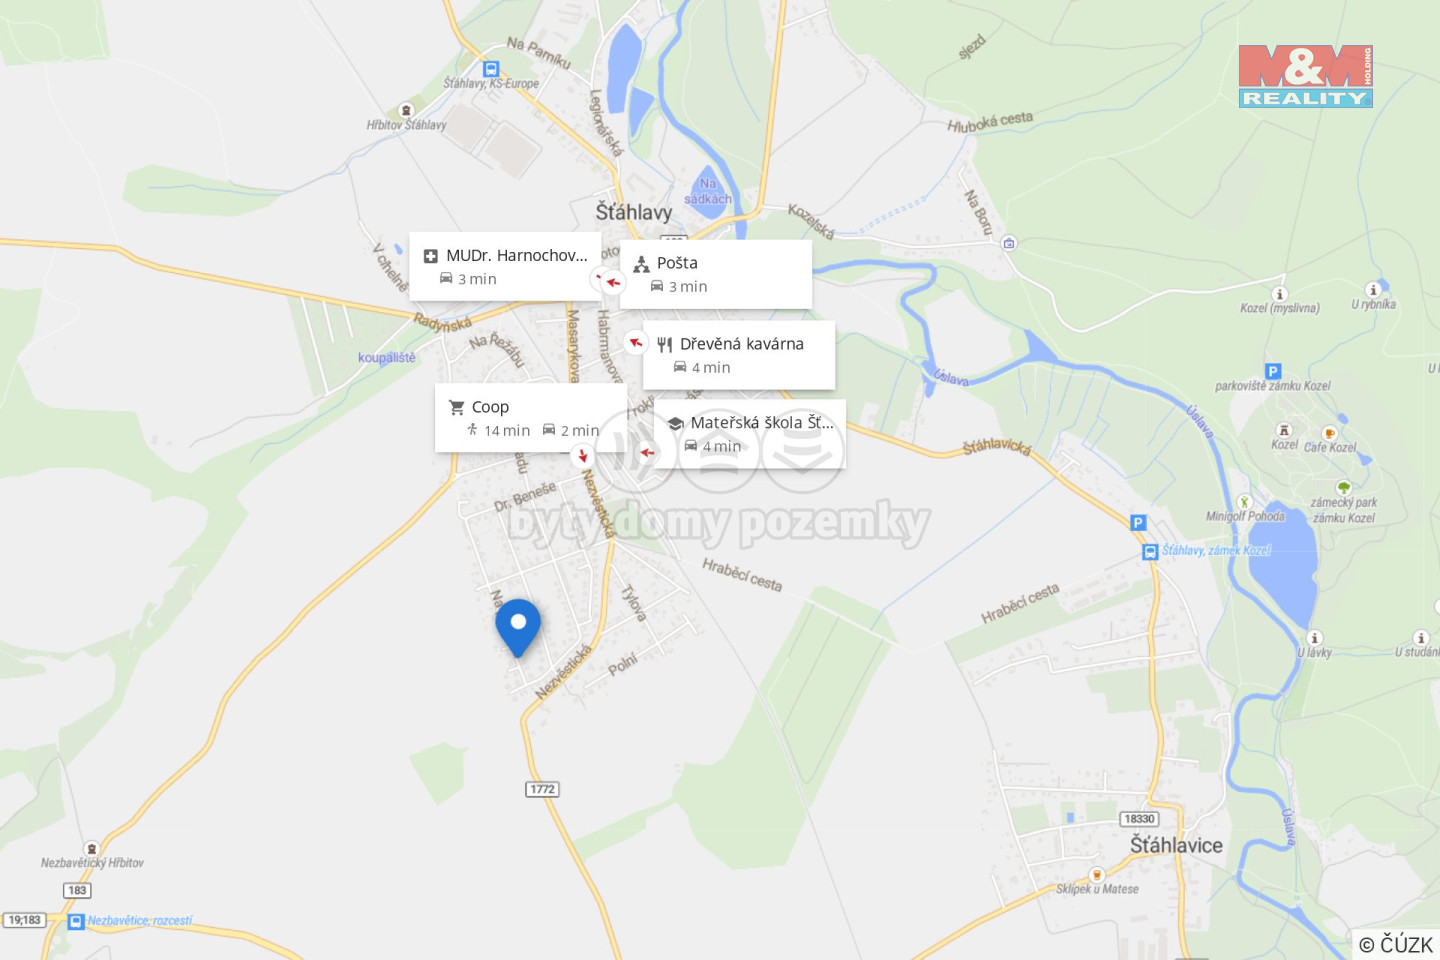Click the Minigolf Pohoda marker icon

point(1244,502)
